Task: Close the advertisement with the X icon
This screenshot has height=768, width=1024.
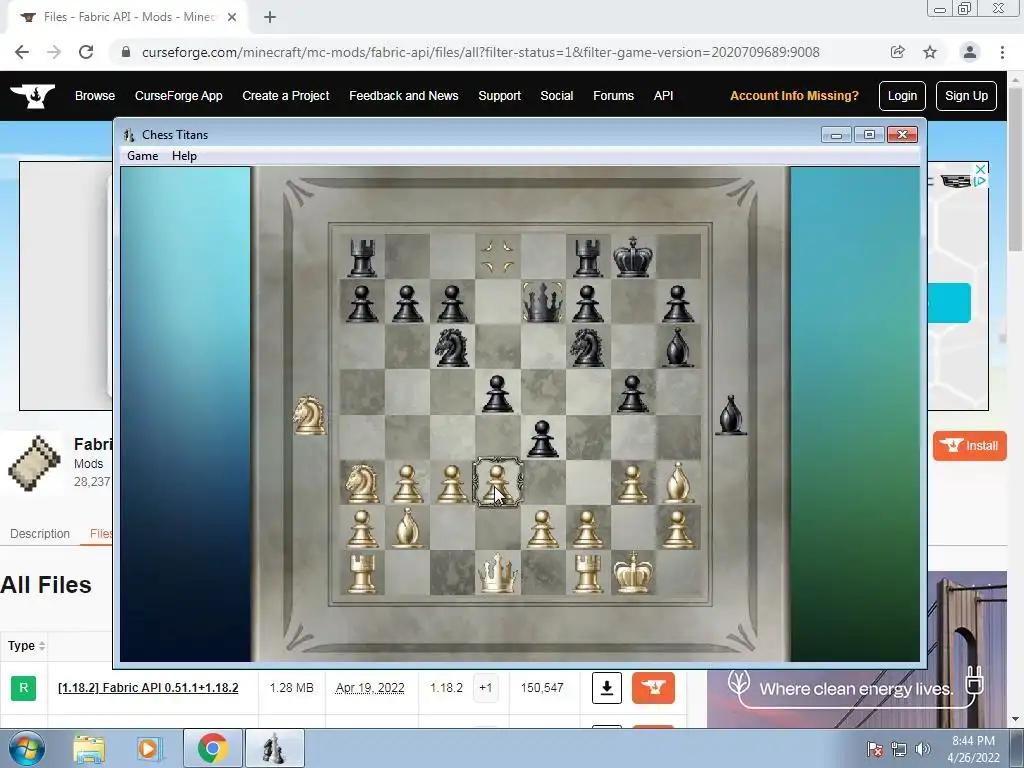Action: pos(980,169)
